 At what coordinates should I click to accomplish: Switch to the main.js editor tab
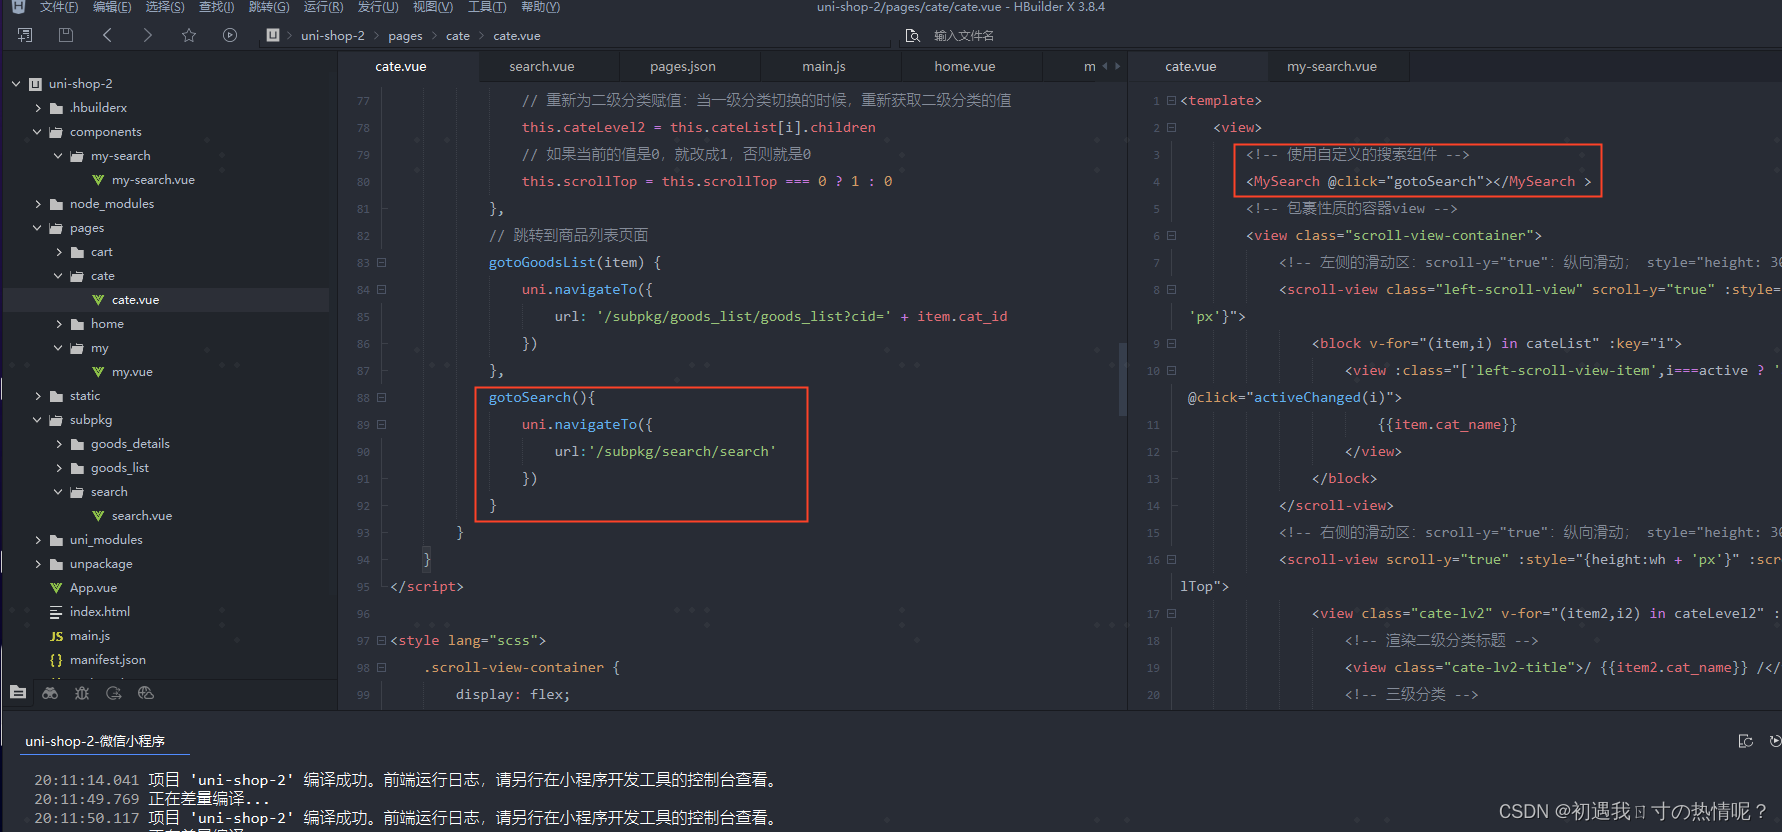click(x=824, y=67)
